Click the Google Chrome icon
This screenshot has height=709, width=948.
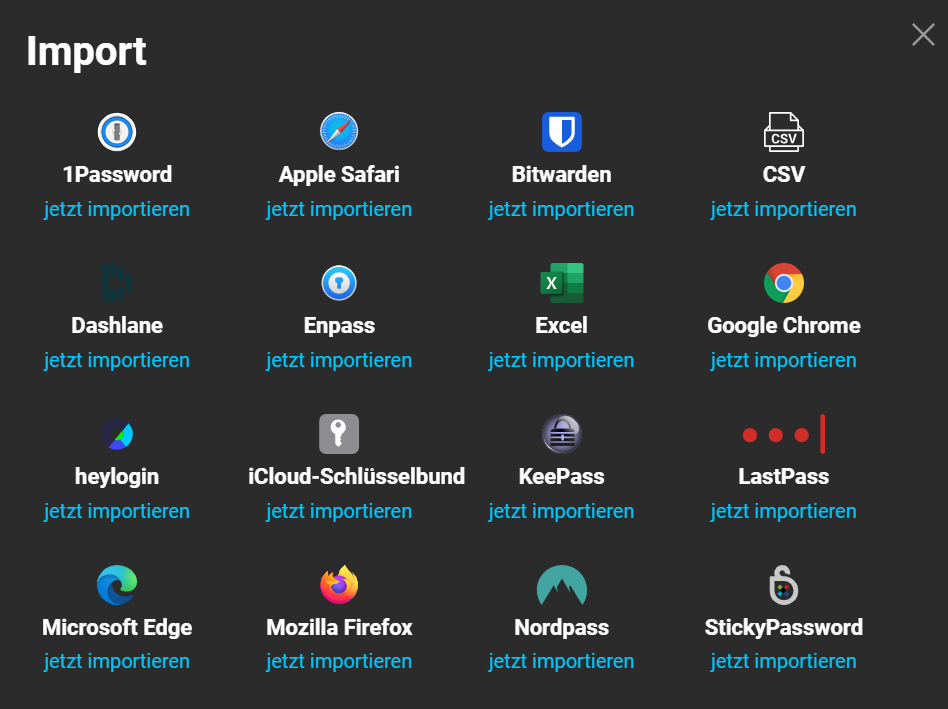click(x=783, y=283)
